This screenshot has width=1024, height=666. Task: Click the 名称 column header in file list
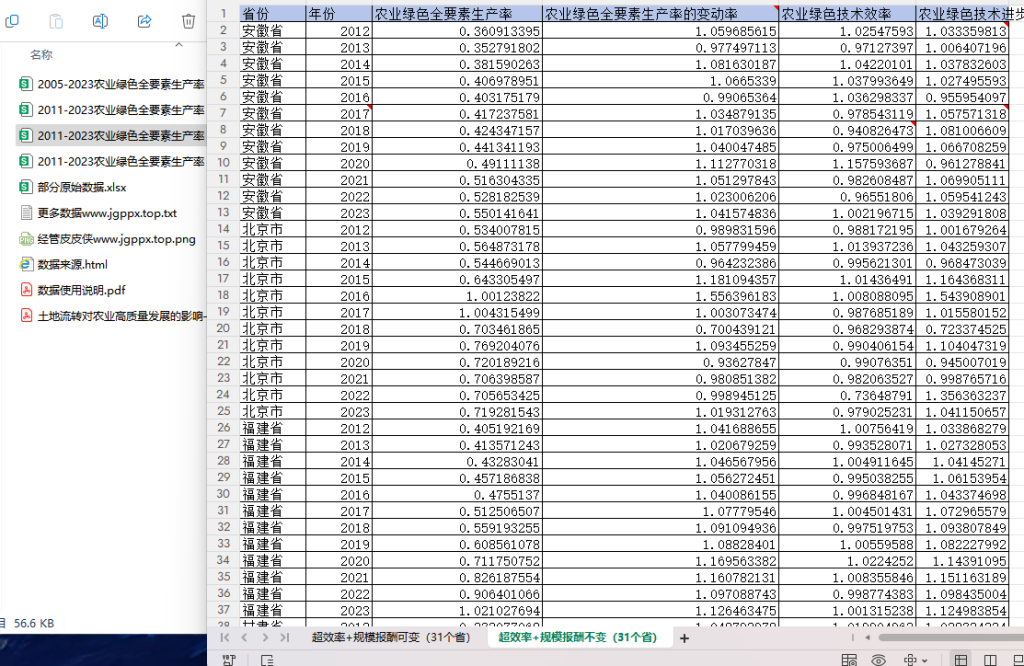[41, 55]
